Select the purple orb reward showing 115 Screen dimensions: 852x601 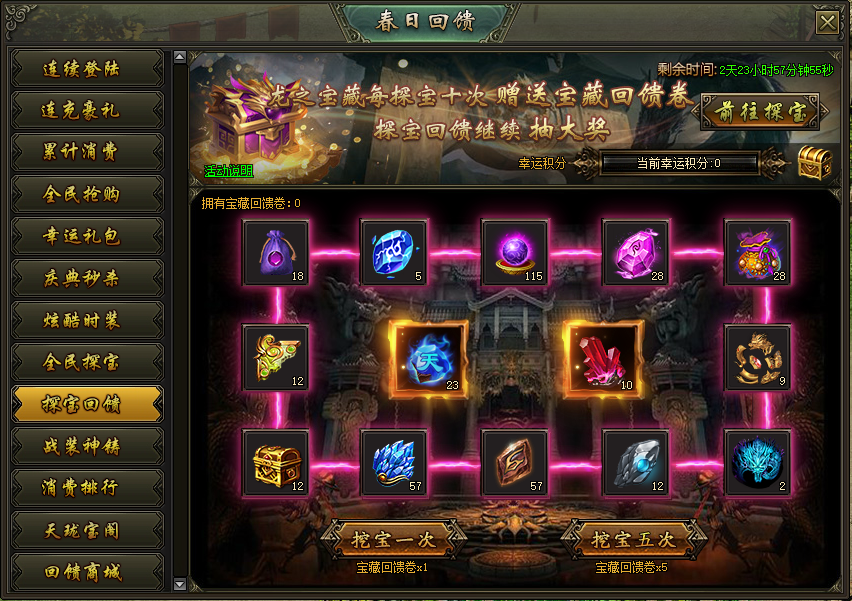point(515,253)
